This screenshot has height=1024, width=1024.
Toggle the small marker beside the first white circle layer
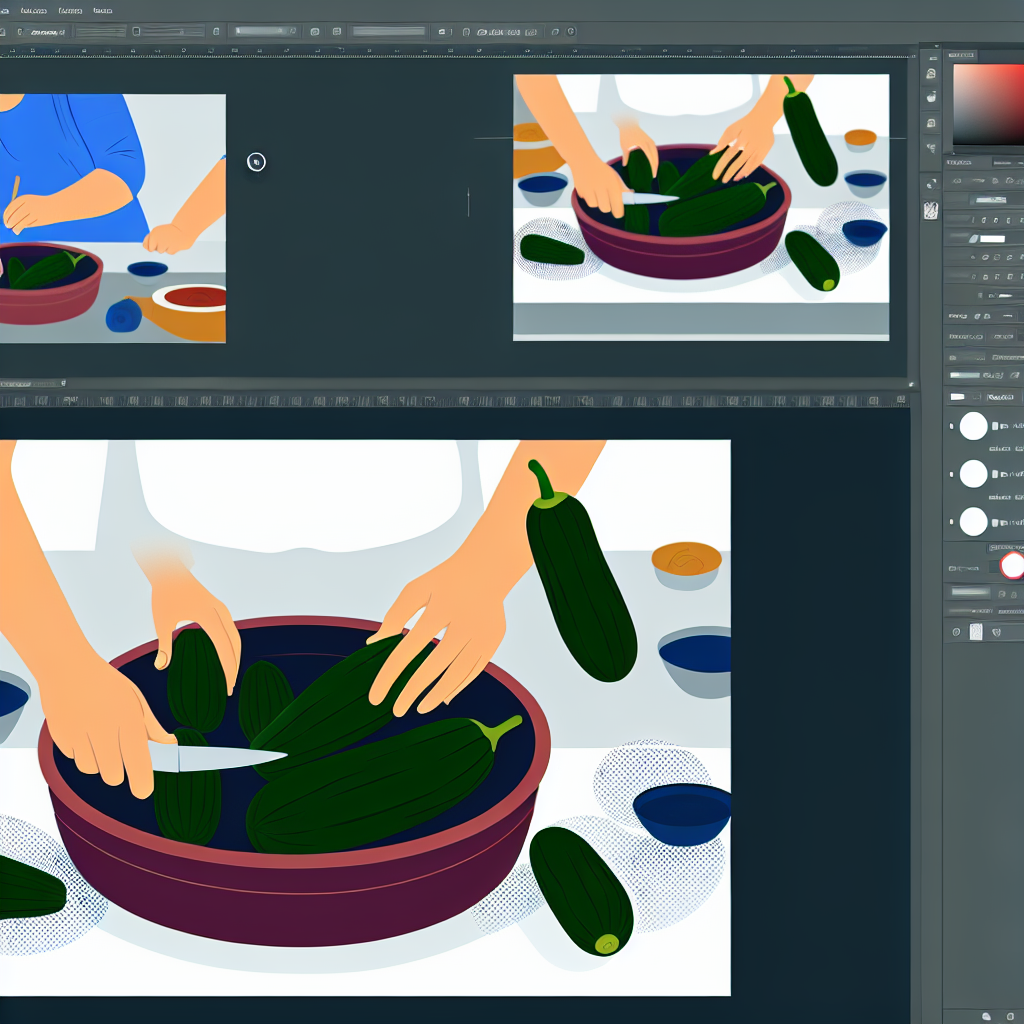pyautogui.click(x=950, y=426)
